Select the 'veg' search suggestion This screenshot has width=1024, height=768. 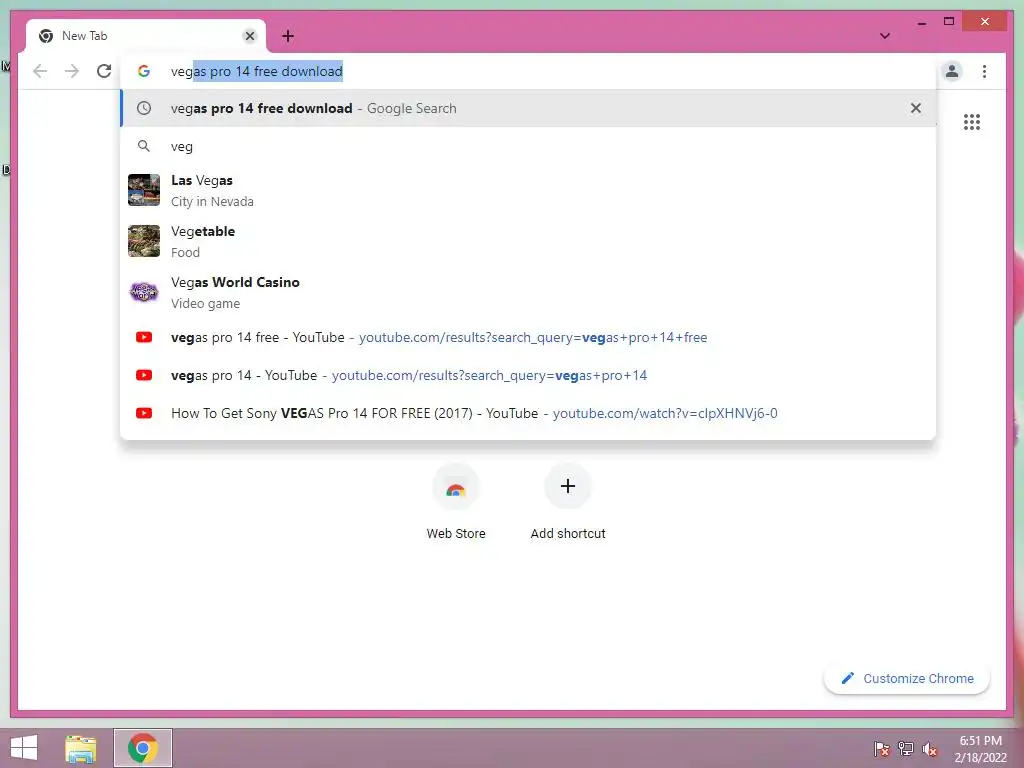[528, 146]
